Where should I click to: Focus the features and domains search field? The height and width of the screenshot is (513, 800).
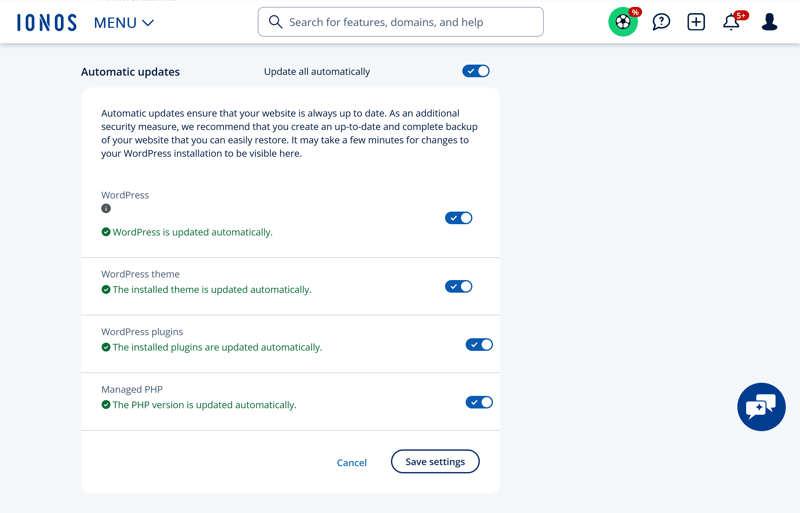click(x=401, y=22)
